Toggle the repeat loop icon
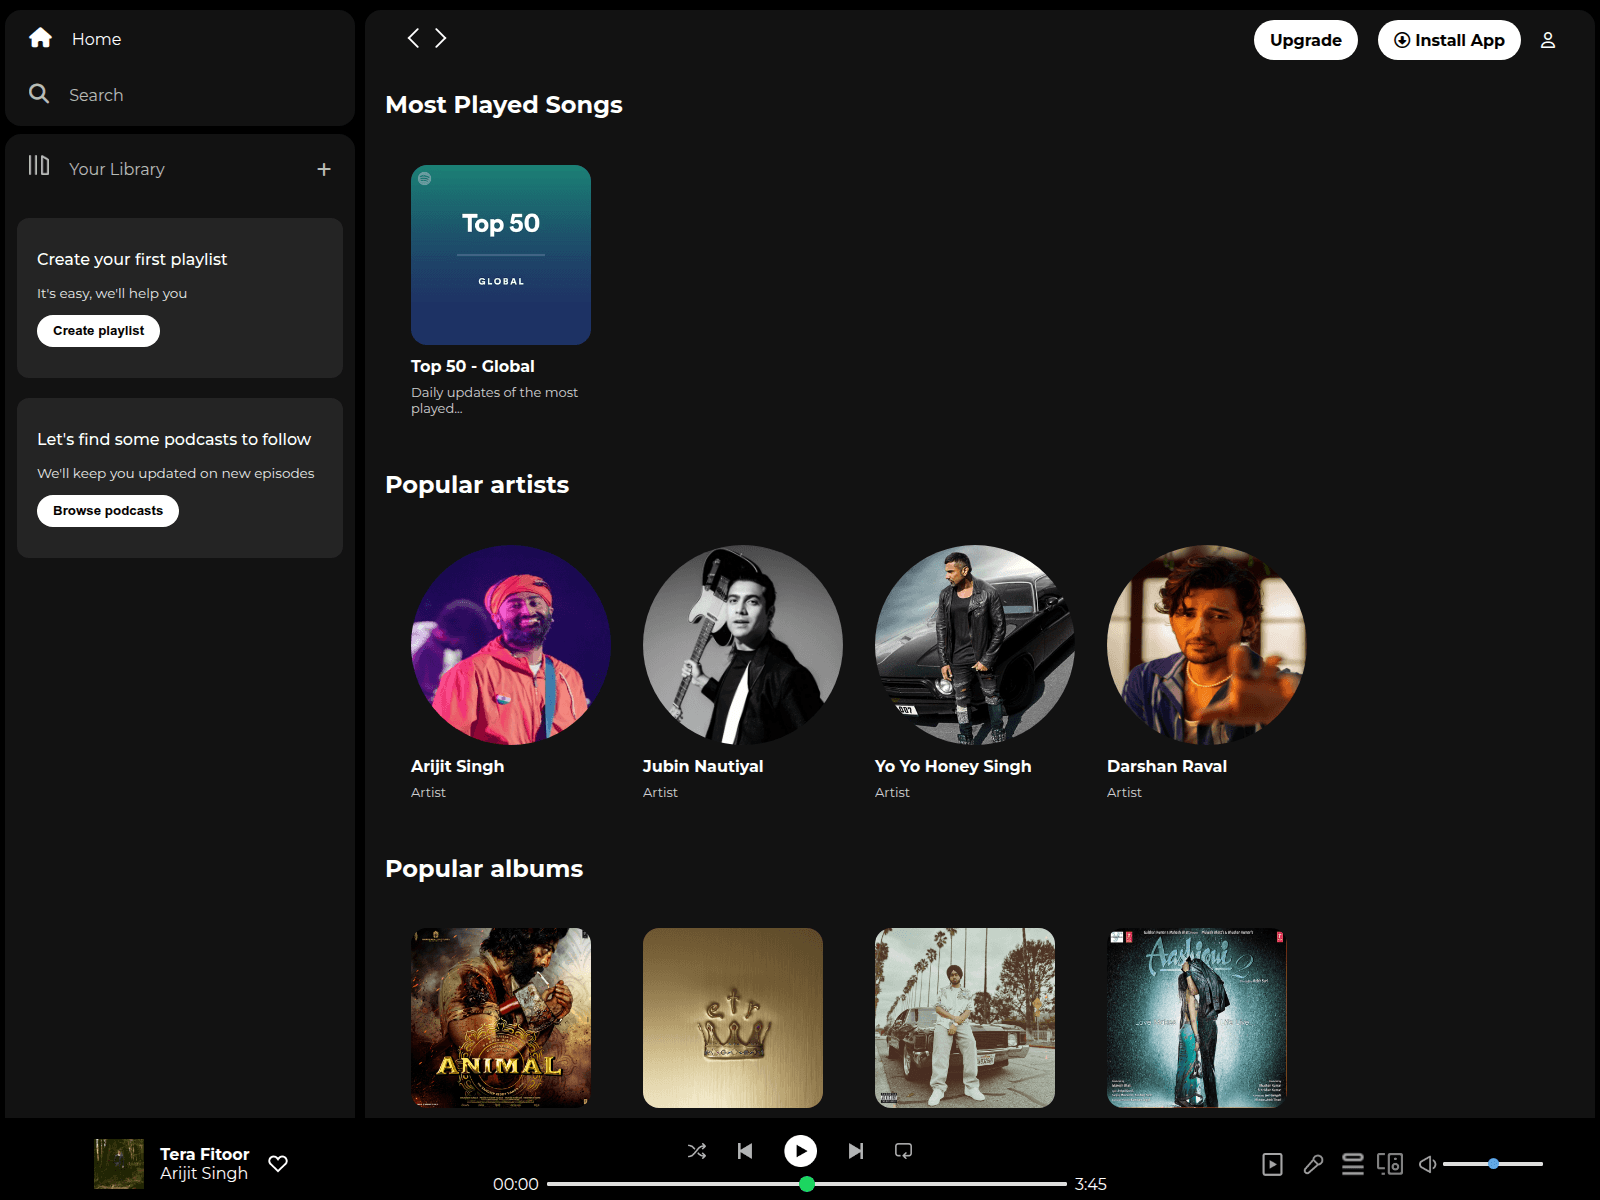Viewport: 1600px width, 1200px height. point(903,1151)
